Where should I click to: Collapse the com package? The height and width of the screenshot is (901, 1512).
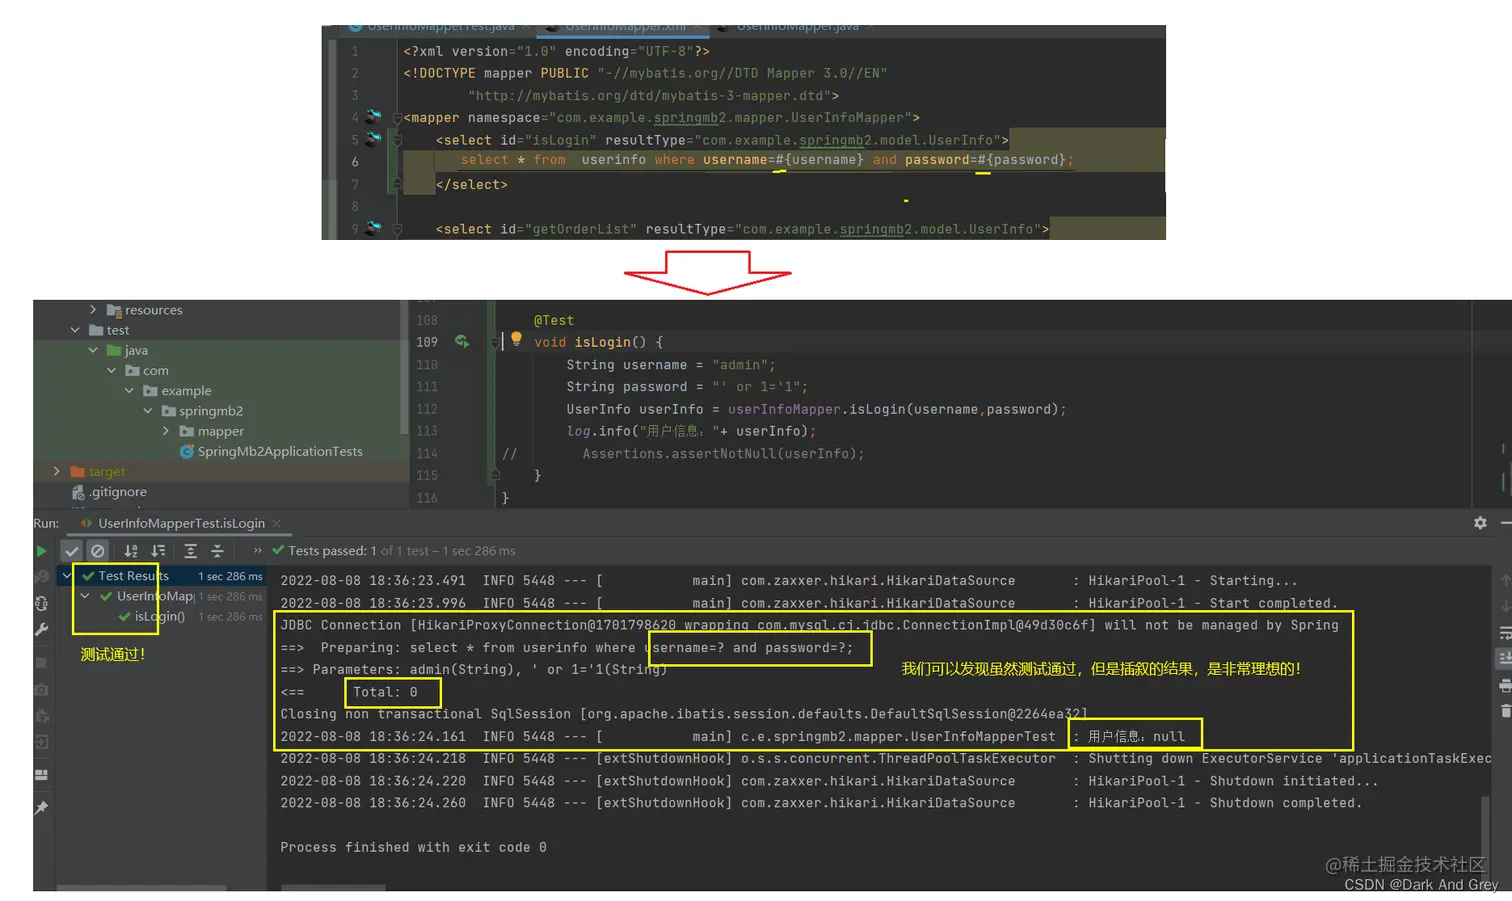point(111,370)
